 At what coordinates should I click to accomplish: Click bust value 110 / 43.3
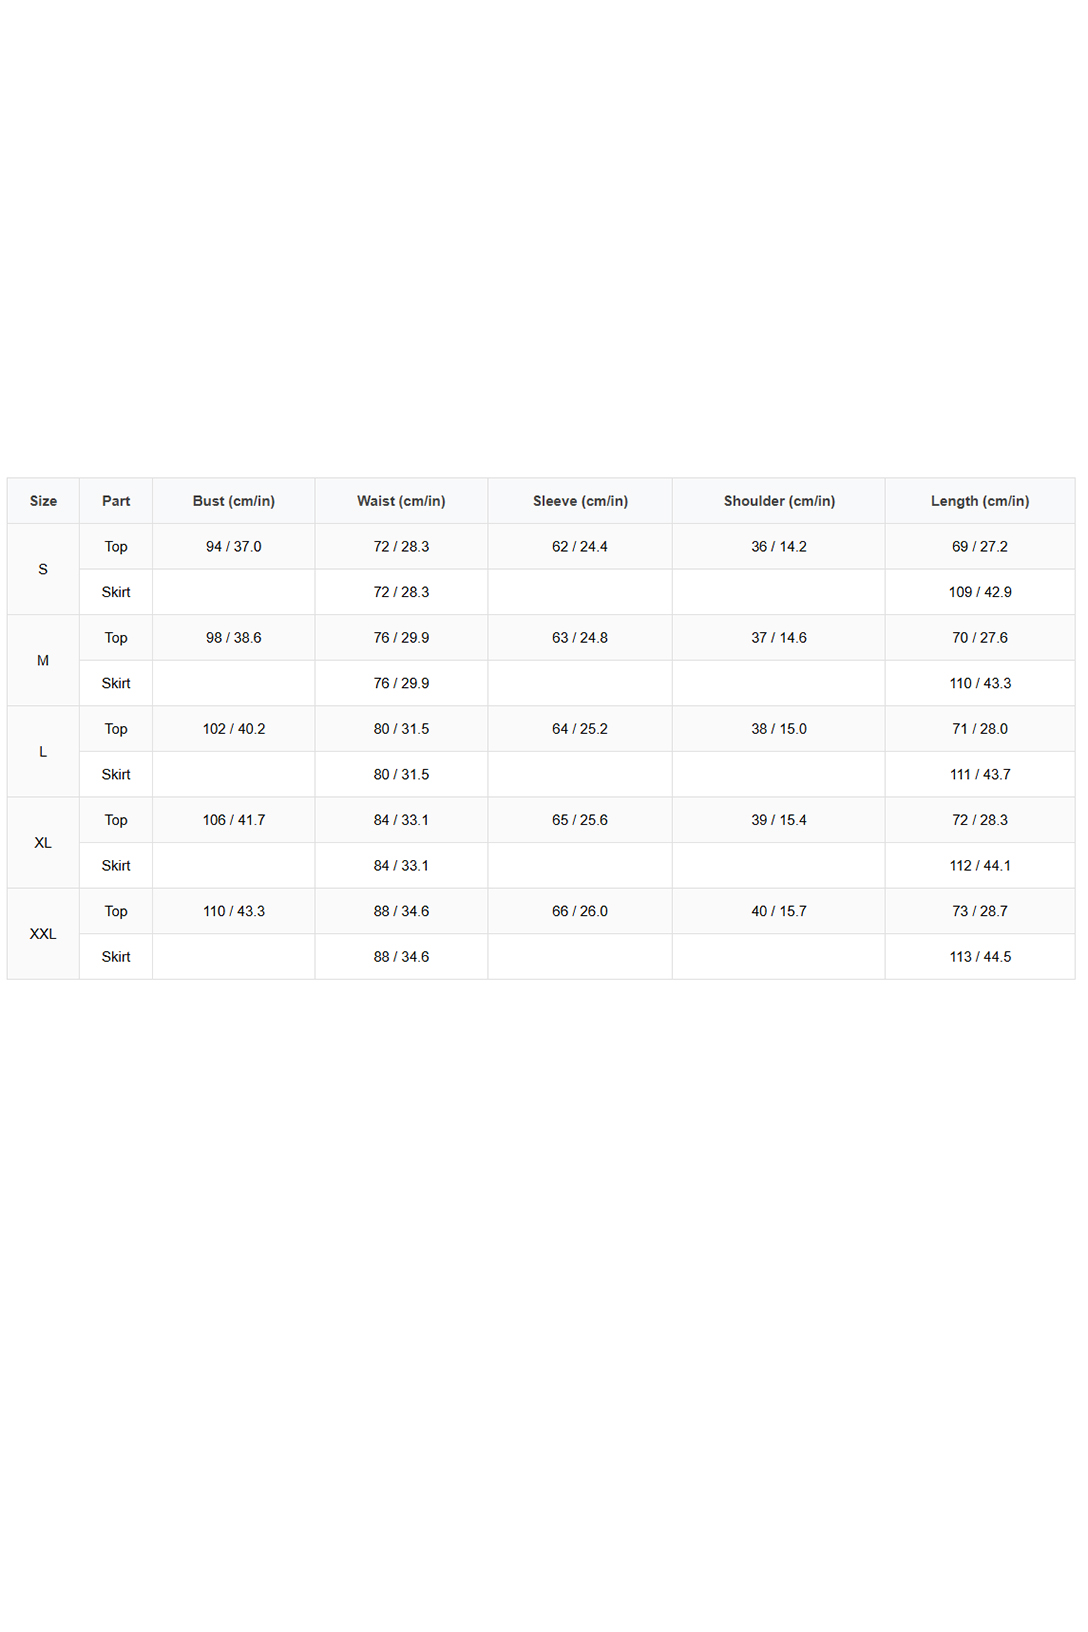point(234,911)
